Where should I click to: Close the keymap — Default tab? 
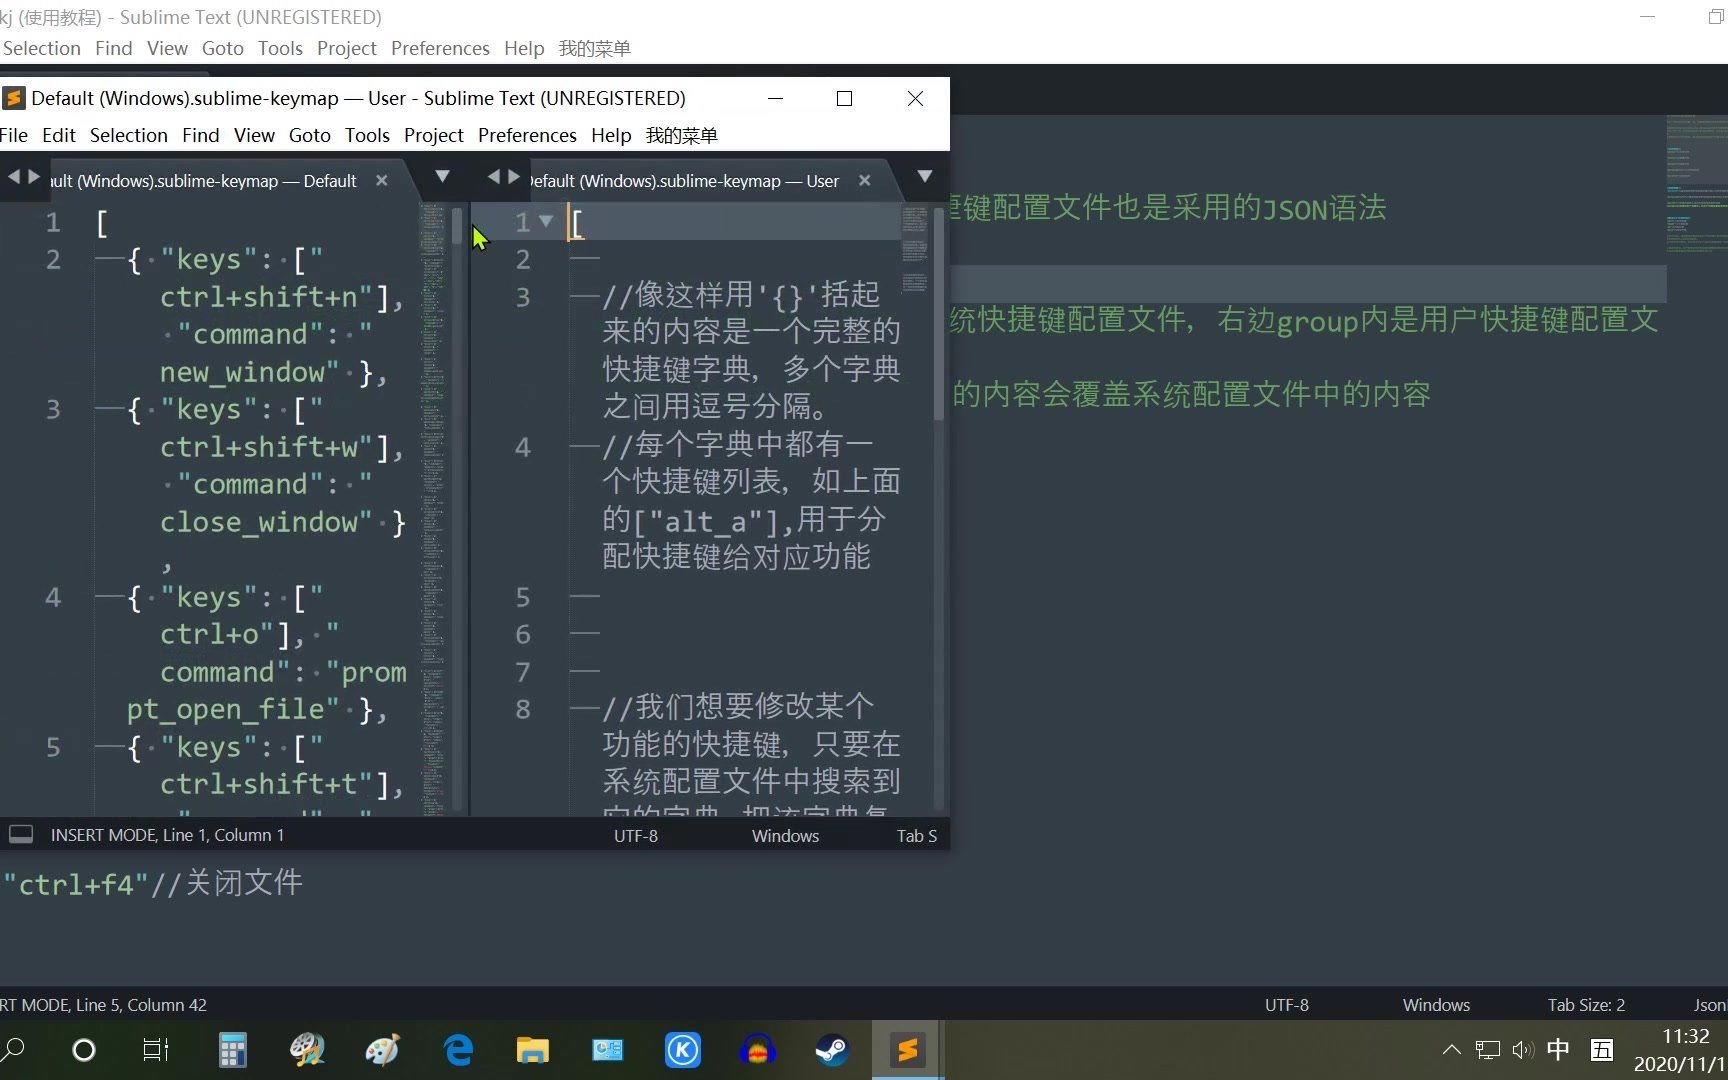[x=381, y=180]
